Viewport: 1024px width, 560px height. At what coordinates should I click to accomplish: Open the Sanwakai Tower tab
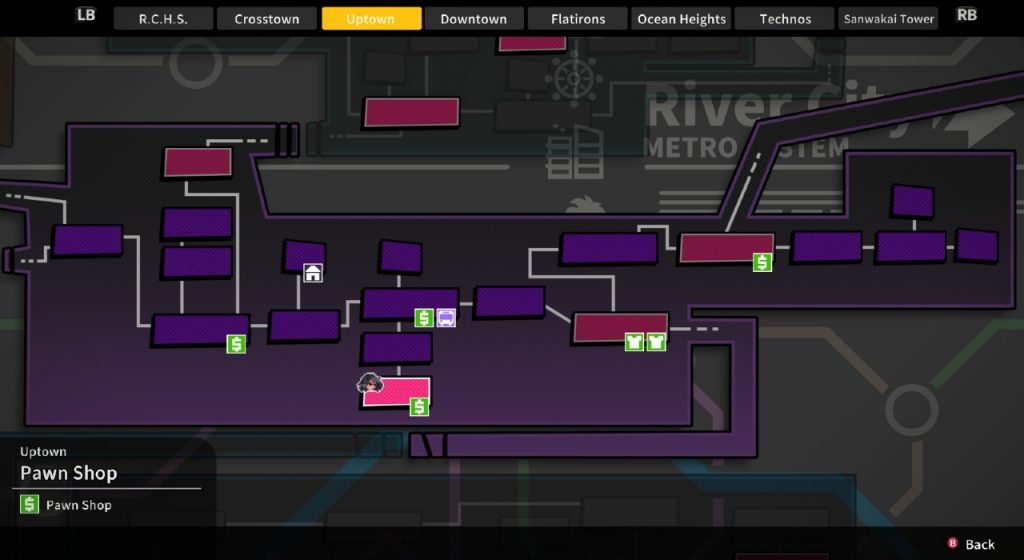(888, 19)
